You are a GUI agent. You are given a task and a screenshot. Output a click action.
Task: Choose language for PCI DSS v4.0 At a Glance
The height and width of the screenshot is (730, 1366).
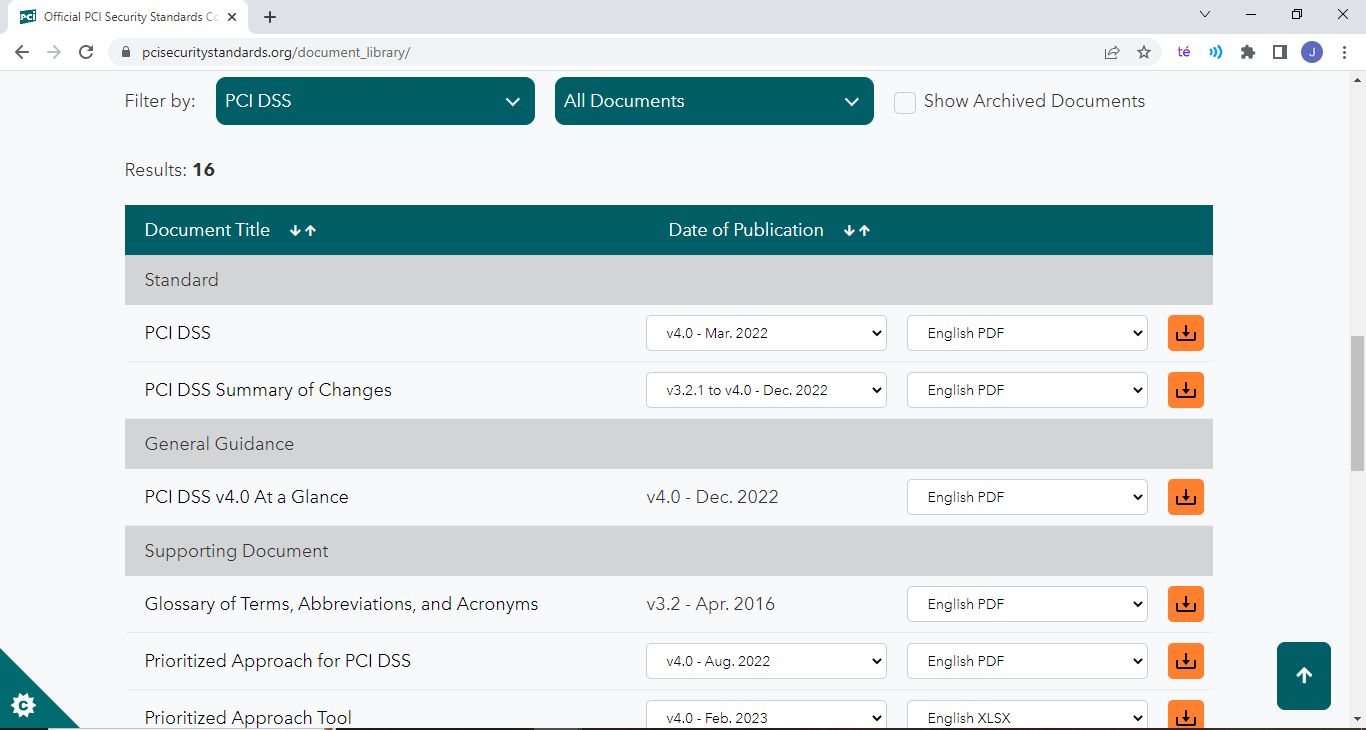tap(1027, 497)
